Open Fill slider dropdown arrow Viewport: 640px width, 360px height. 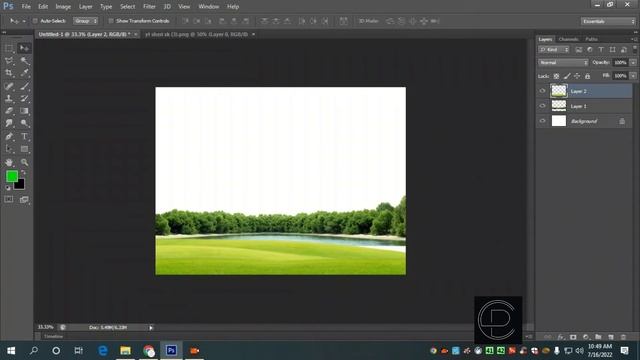(x=633, y=76)
